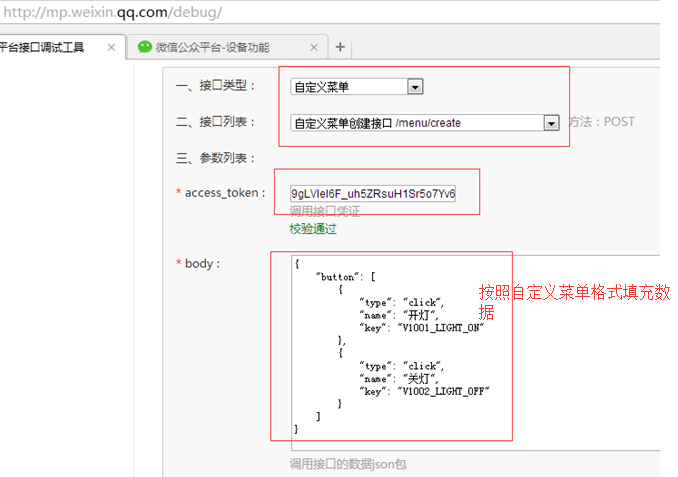Click arrow of 自定义菜单 combo box

tap(415, 87)
